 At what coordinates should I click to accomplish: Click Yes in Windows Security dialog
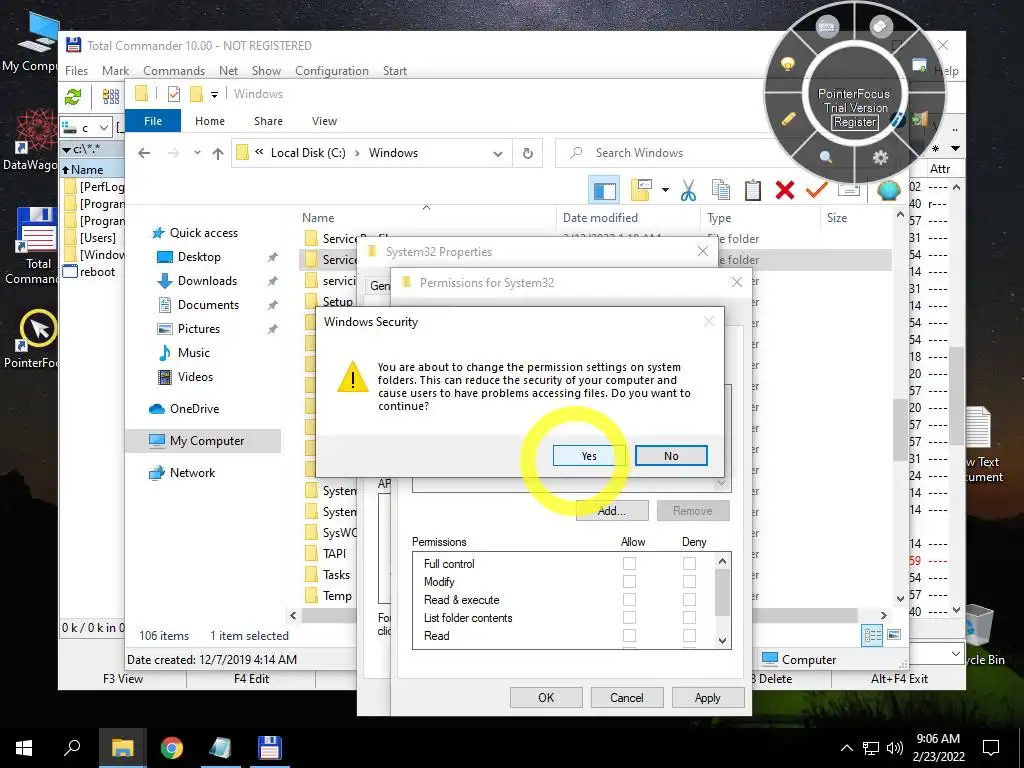(588, 456)
